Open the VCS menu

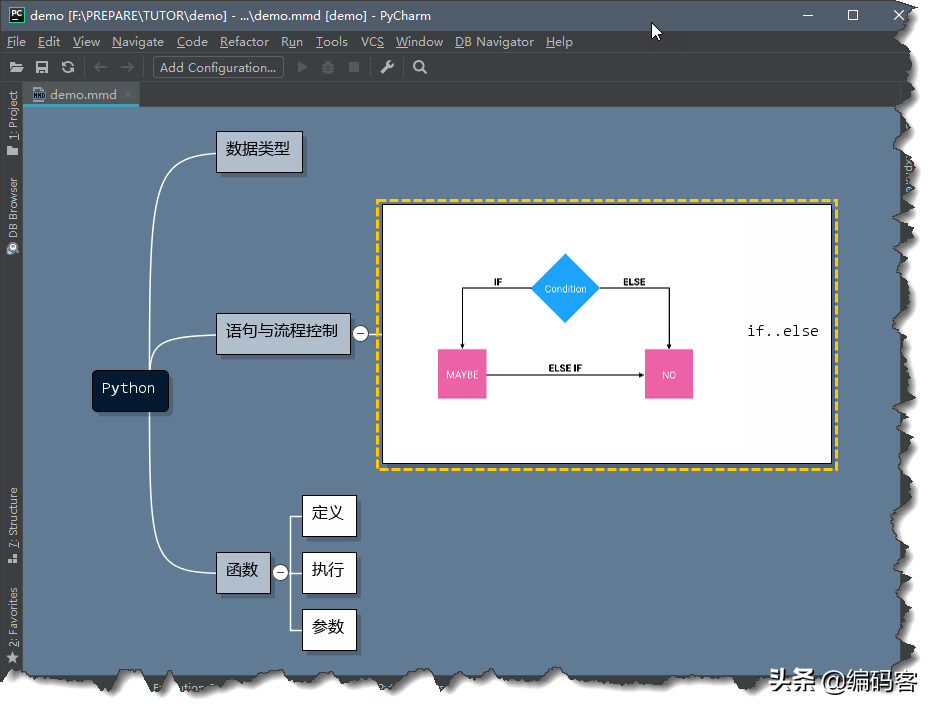372,42
